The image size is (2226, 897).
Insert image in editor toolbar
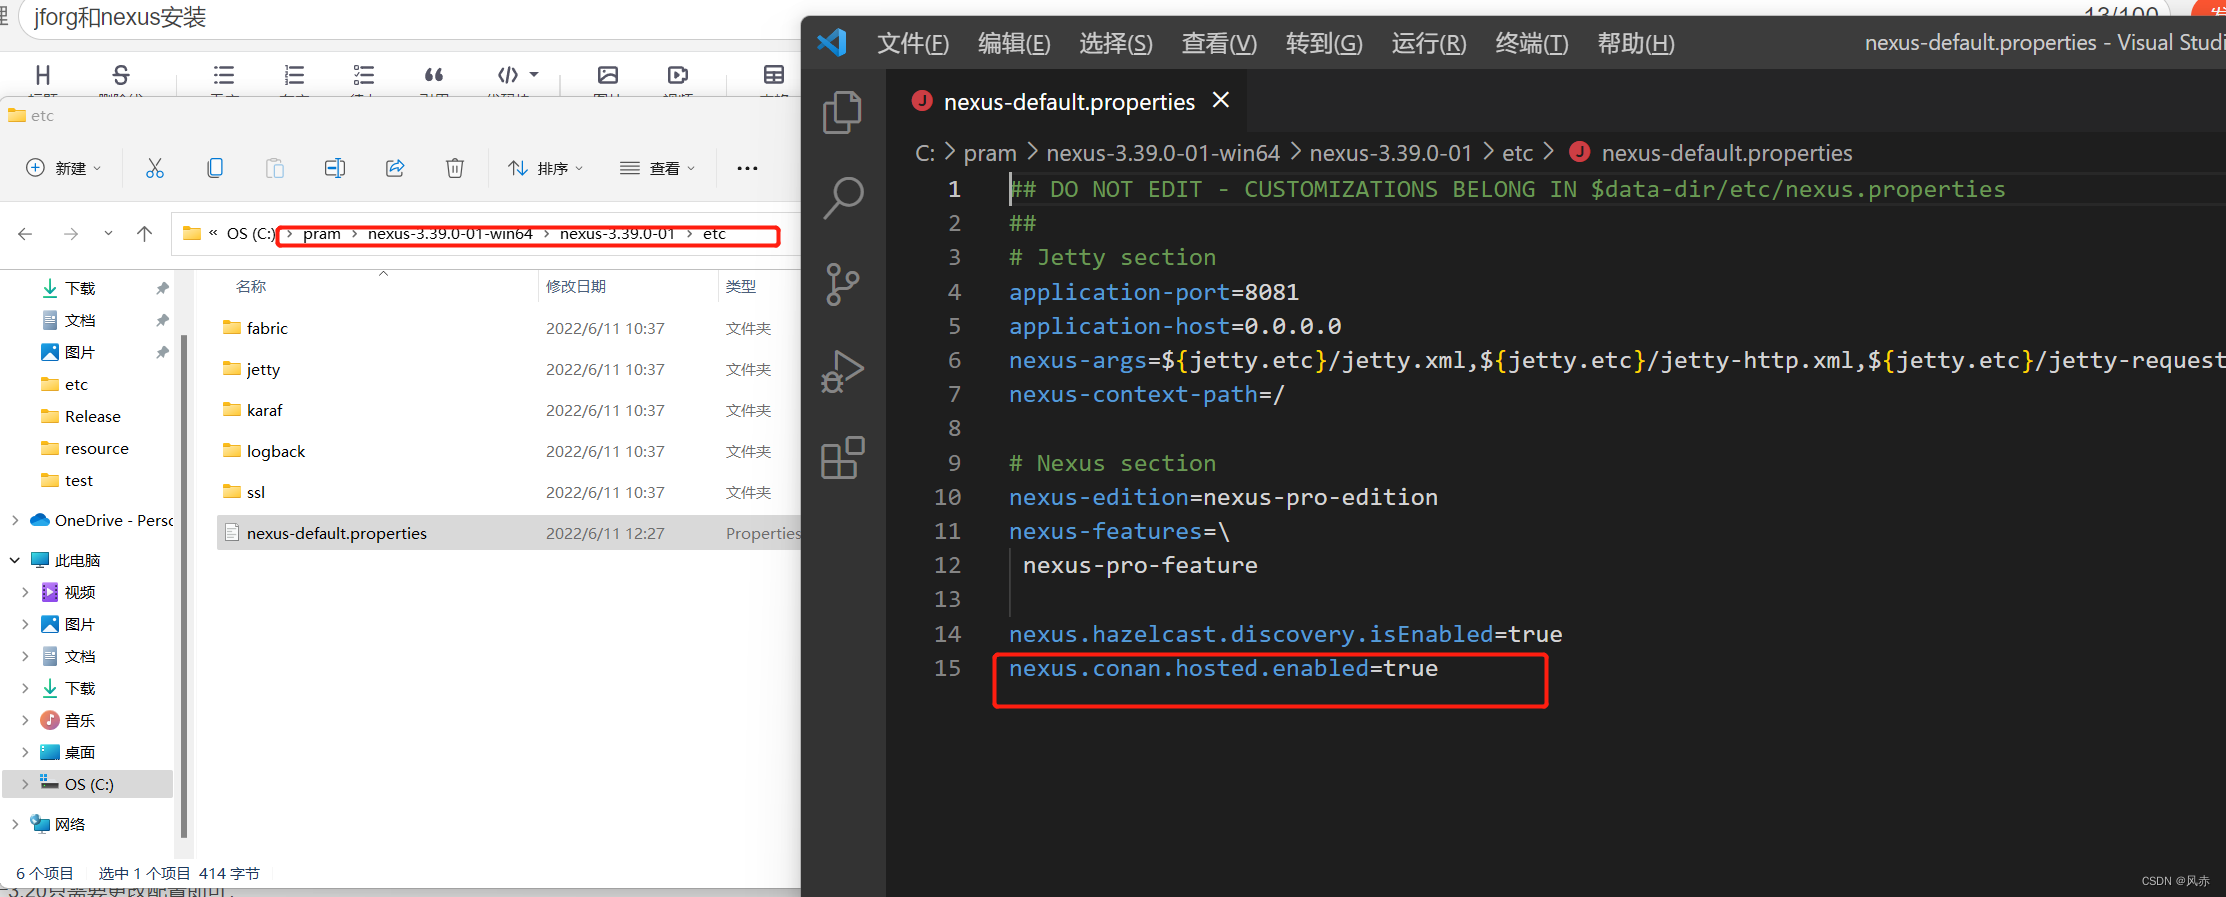tap(608, 75)
